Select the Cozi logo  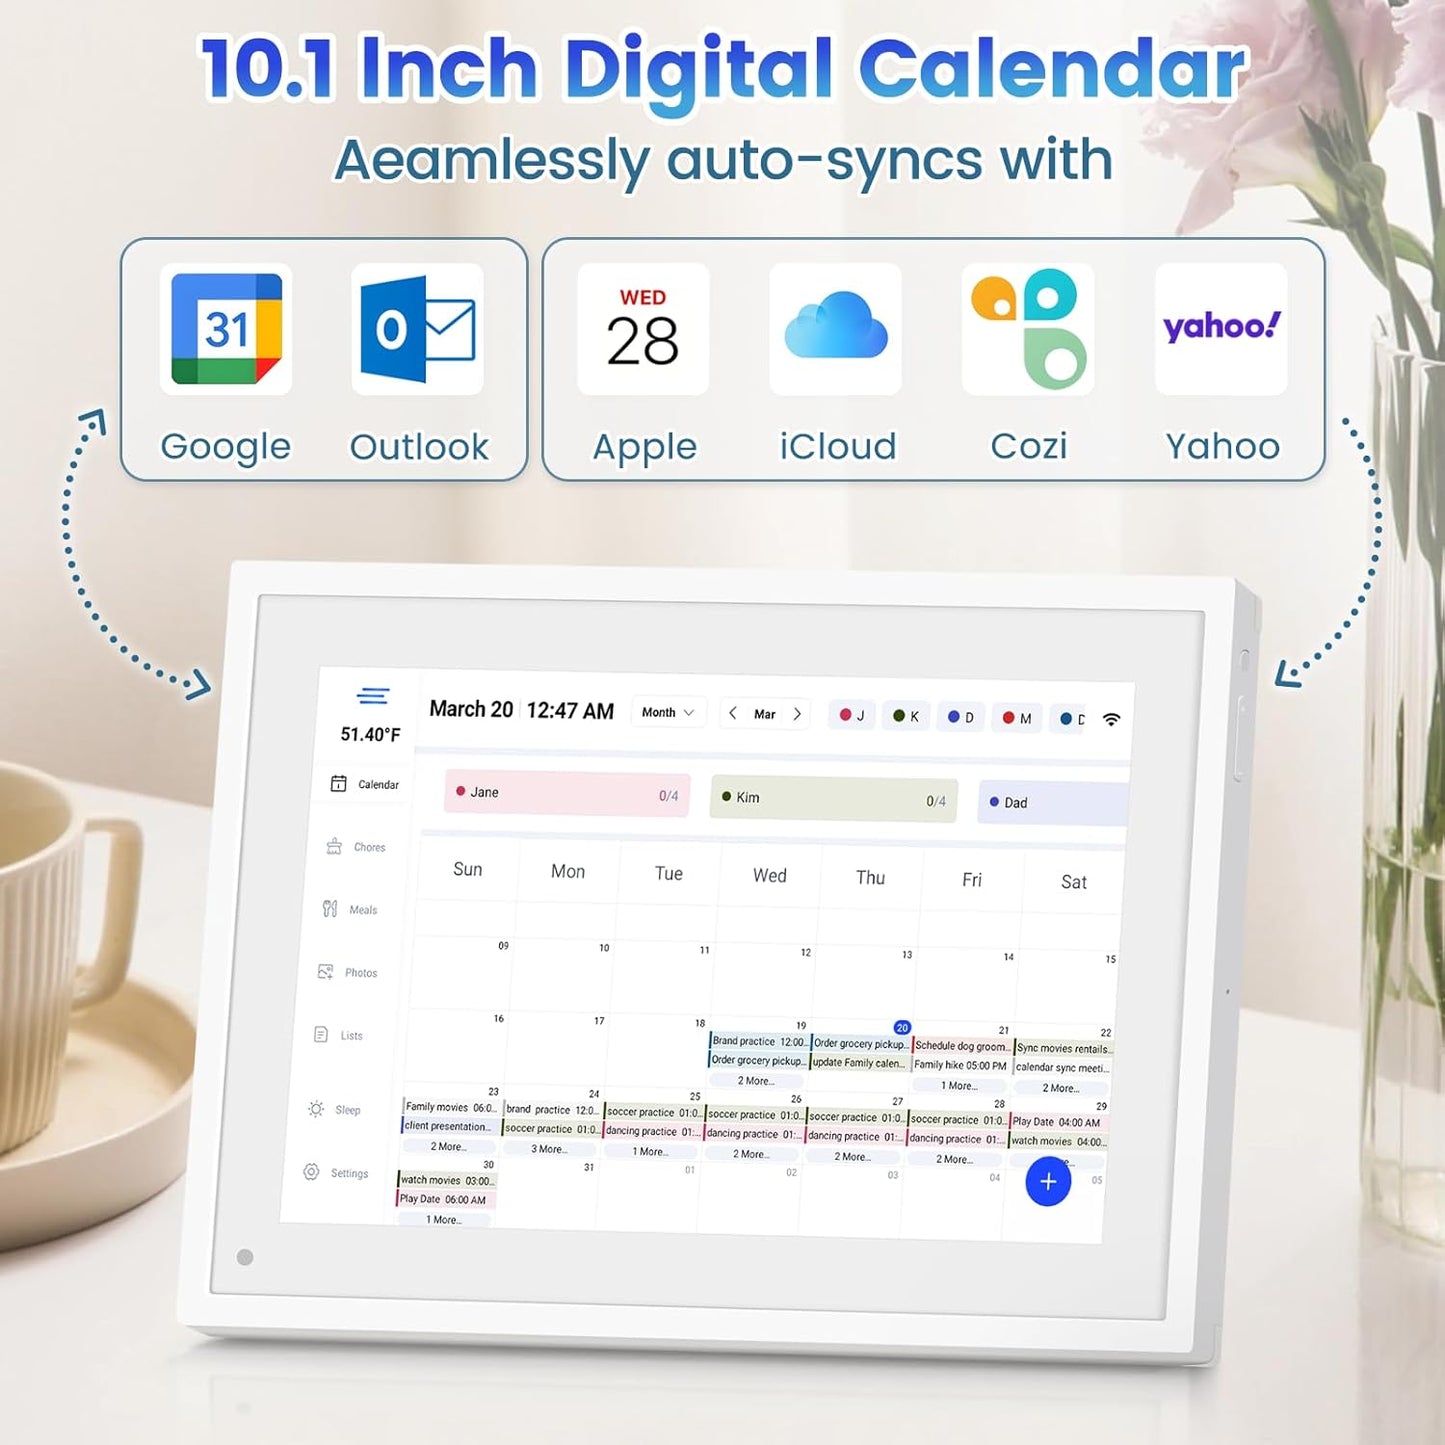(1028, 329)
